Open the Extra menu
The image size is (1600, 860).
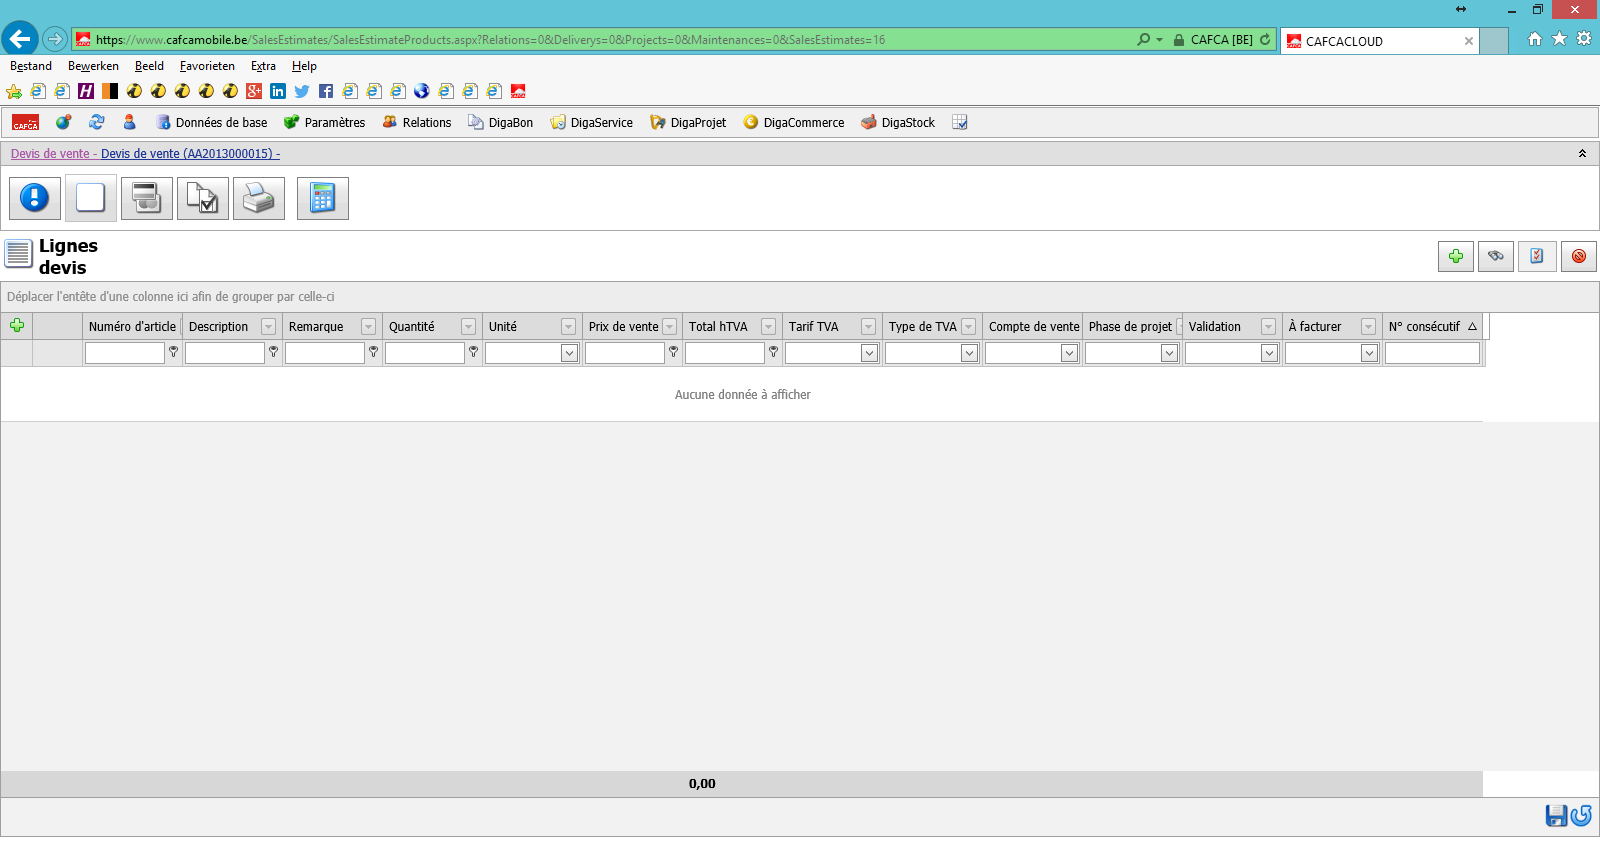[263, 66]
